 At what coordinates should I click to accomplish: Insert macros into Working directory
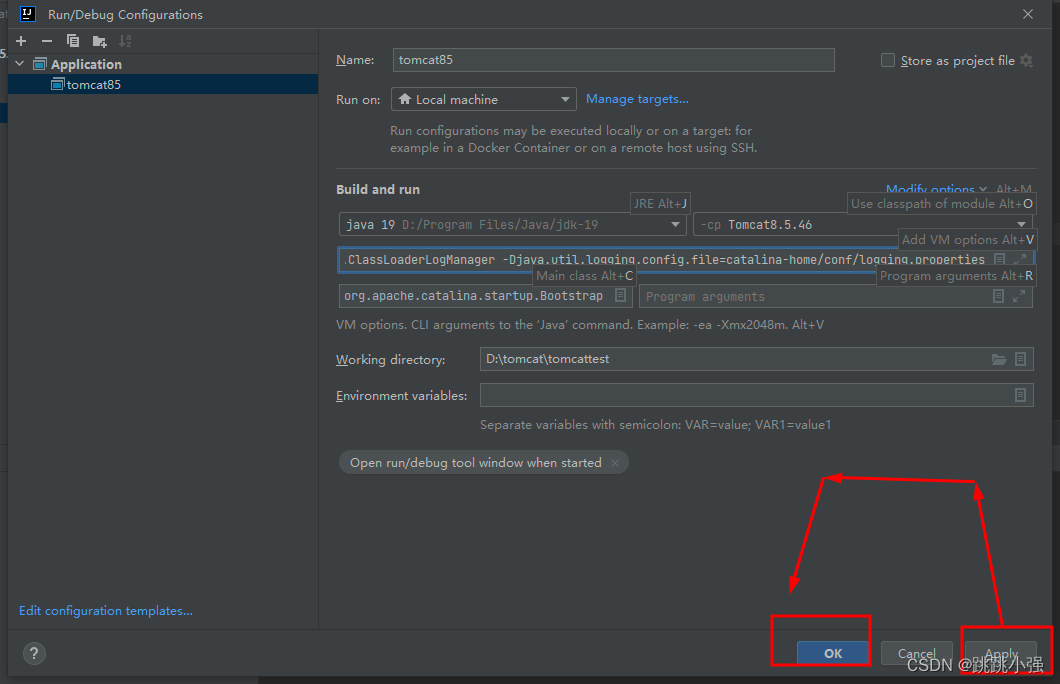click(x=1021, y=359)
